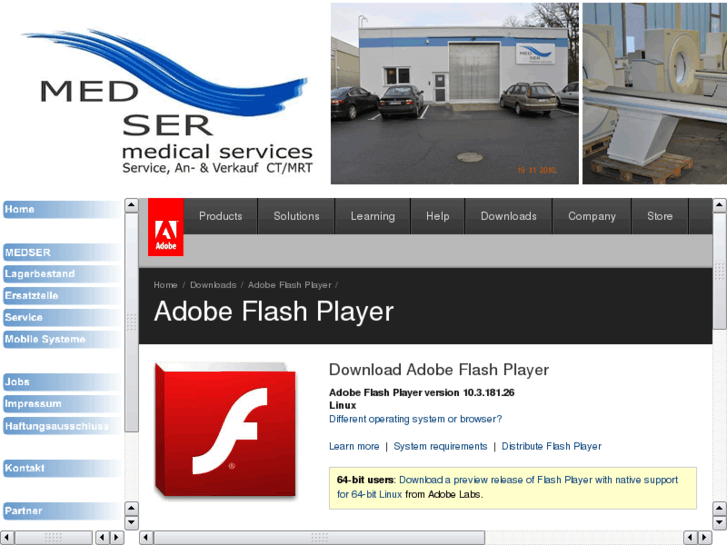Open the Kontakt sidebar entry
The image size is (727, 545).
(x=62, y=468)
